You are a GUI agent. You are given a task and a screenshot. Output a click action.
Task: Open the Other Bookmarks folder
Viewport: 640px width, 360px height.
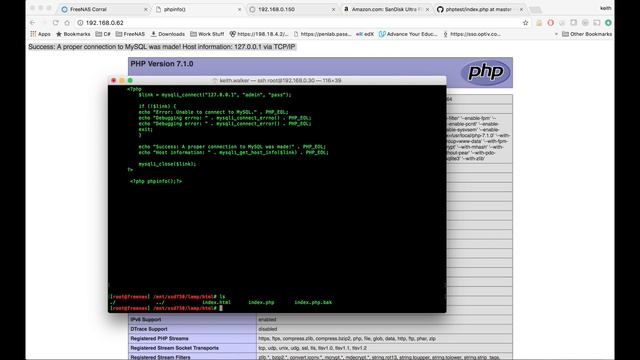click(587, 34)
